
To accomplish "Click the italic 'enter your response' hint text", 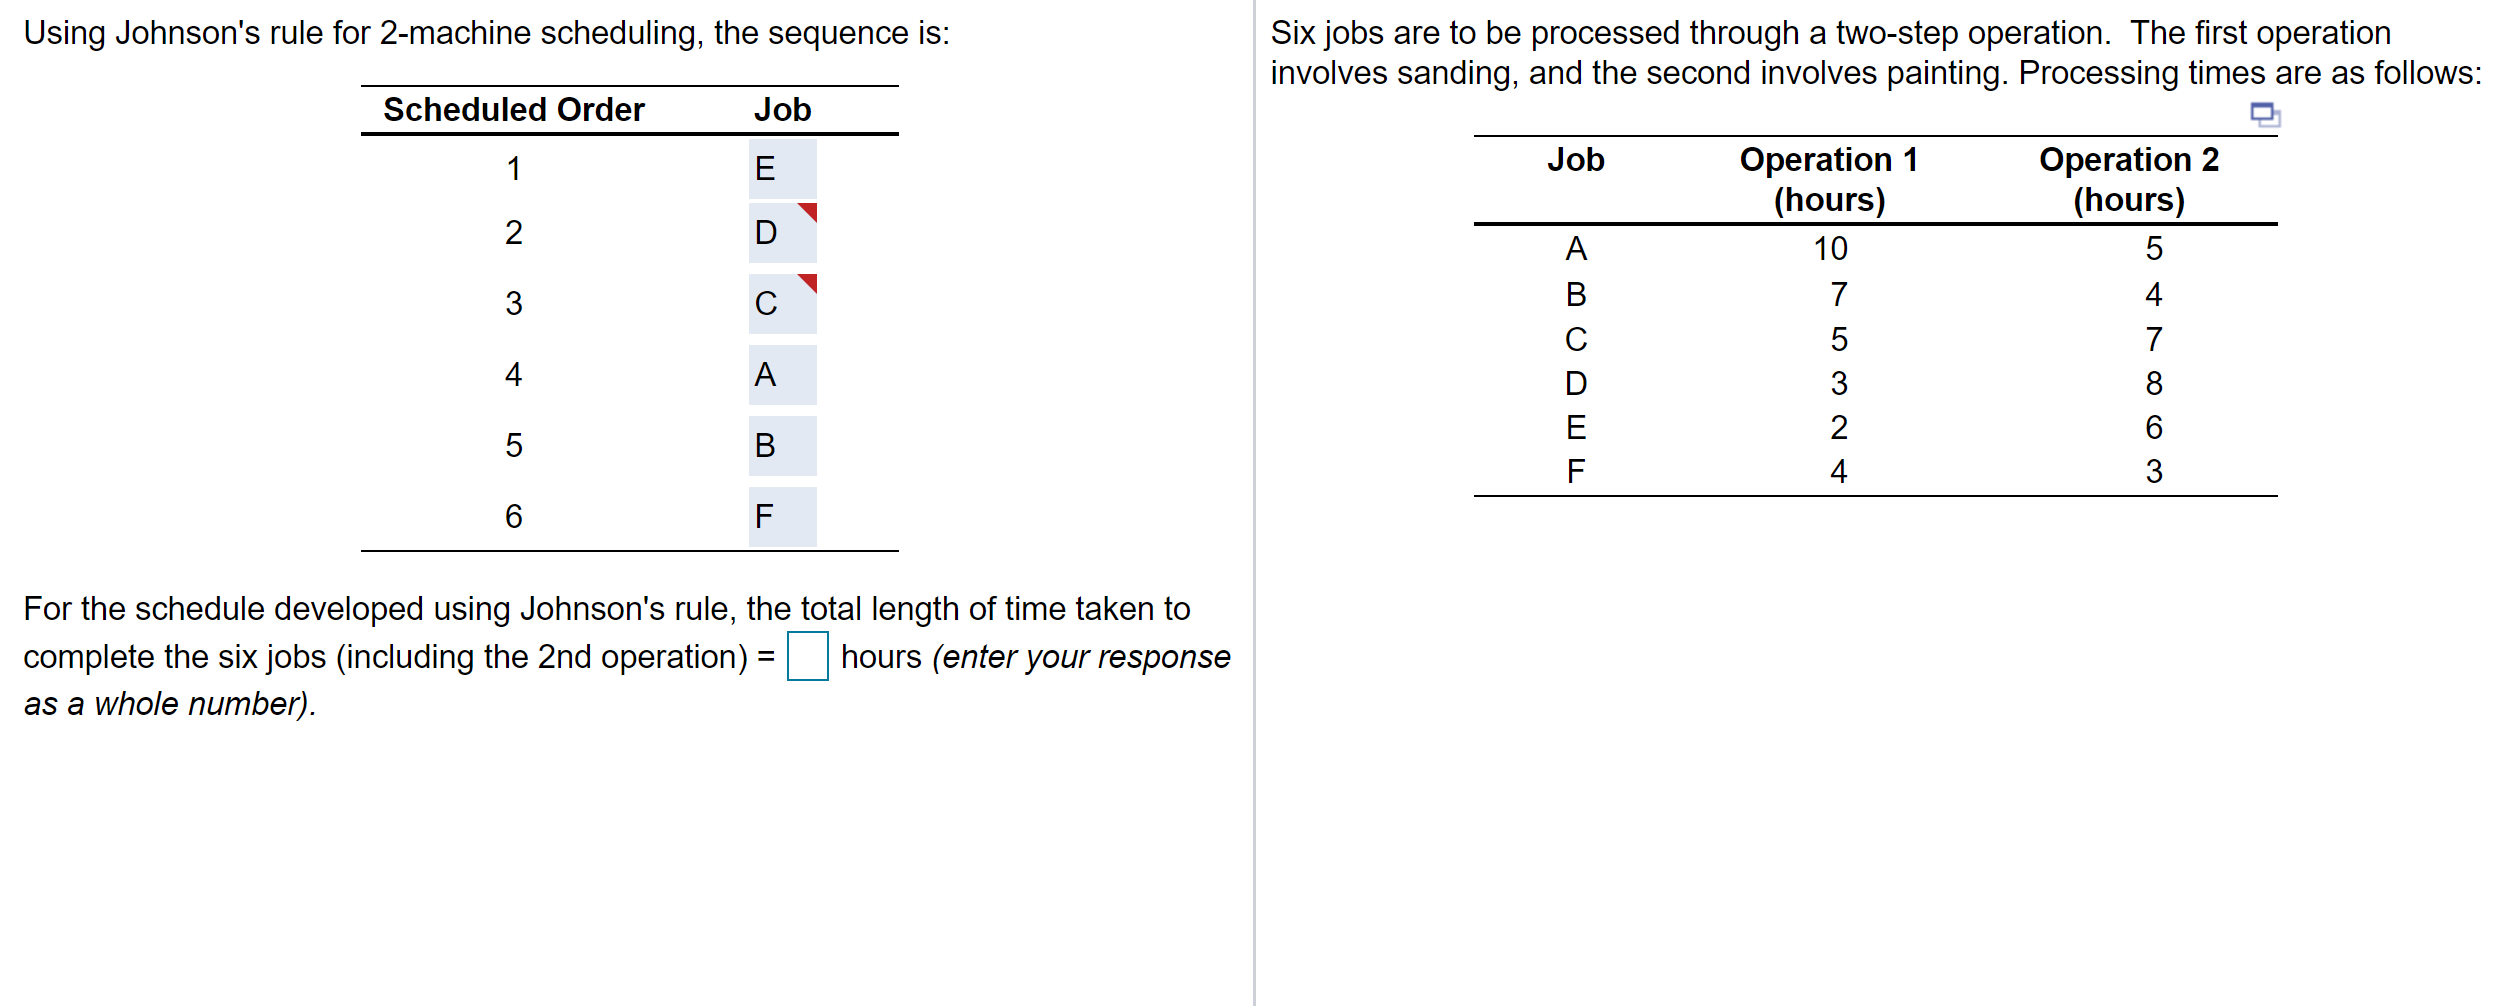I will coord(1086,657).
